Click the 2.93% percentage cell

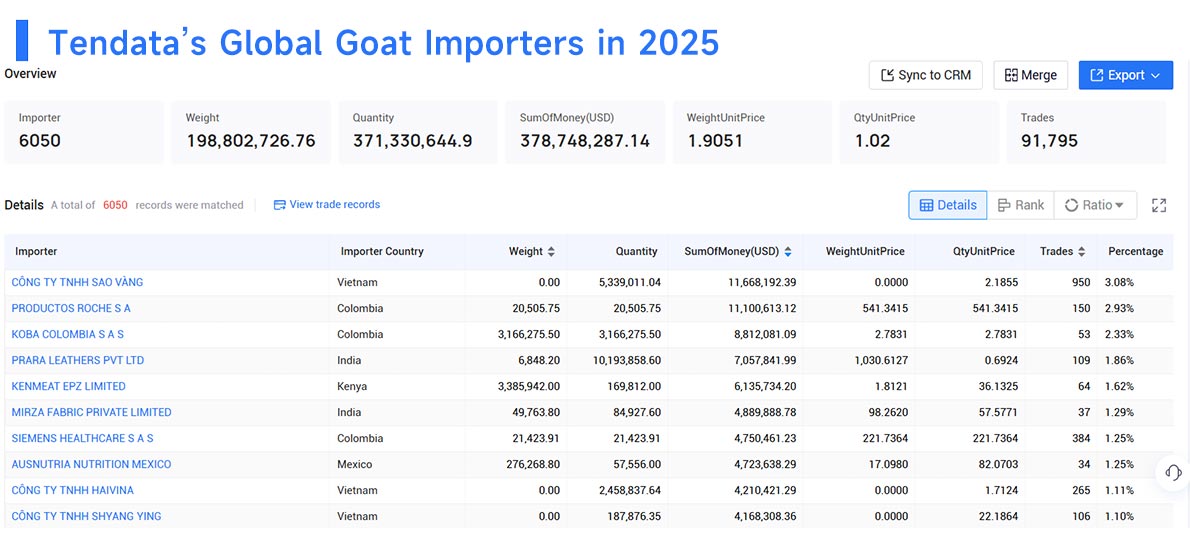click(x=1119, y=308)
